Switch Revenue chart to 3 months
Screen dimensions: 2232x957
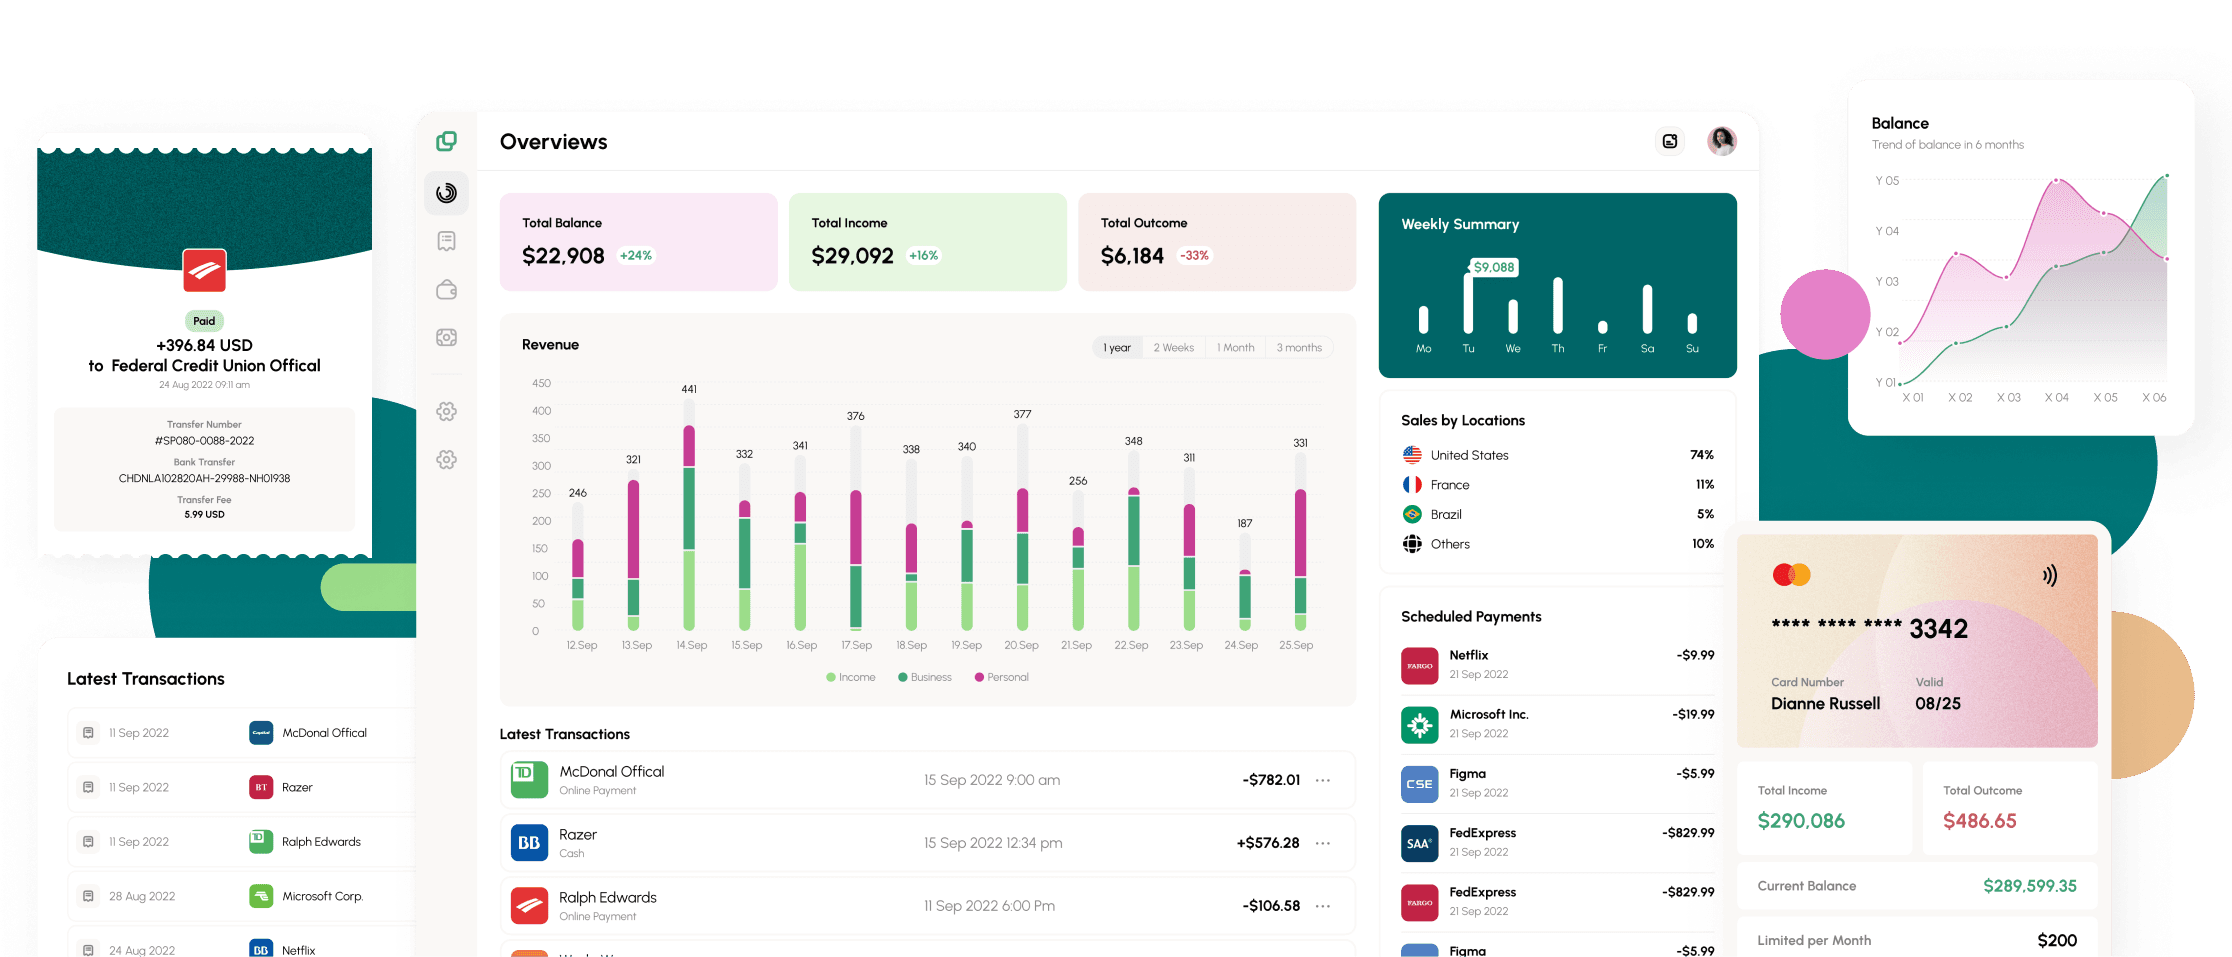[x=1298, y=348]
